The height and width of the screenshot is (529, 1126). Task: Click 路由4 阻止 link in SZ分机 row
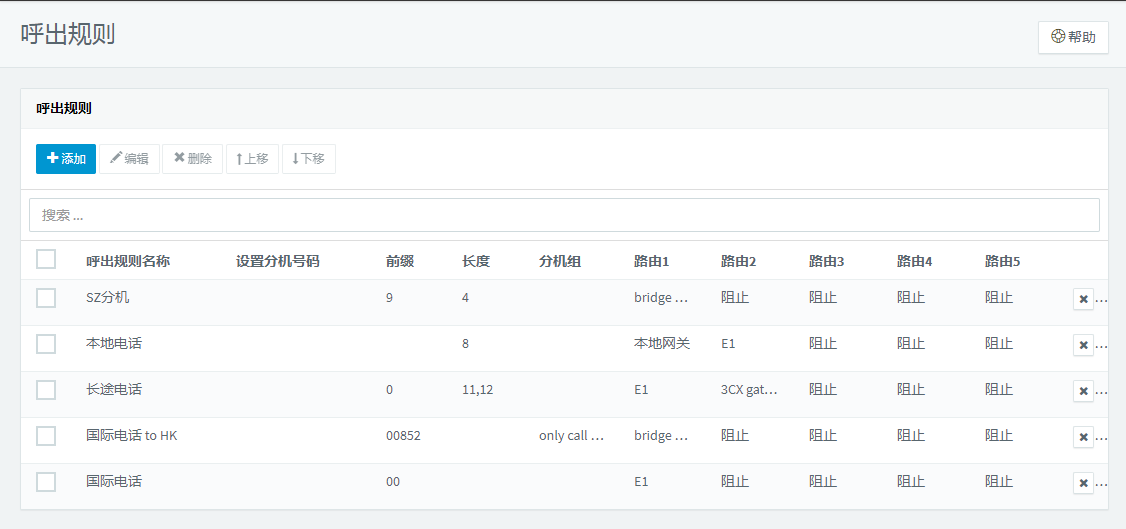(911, 297)
